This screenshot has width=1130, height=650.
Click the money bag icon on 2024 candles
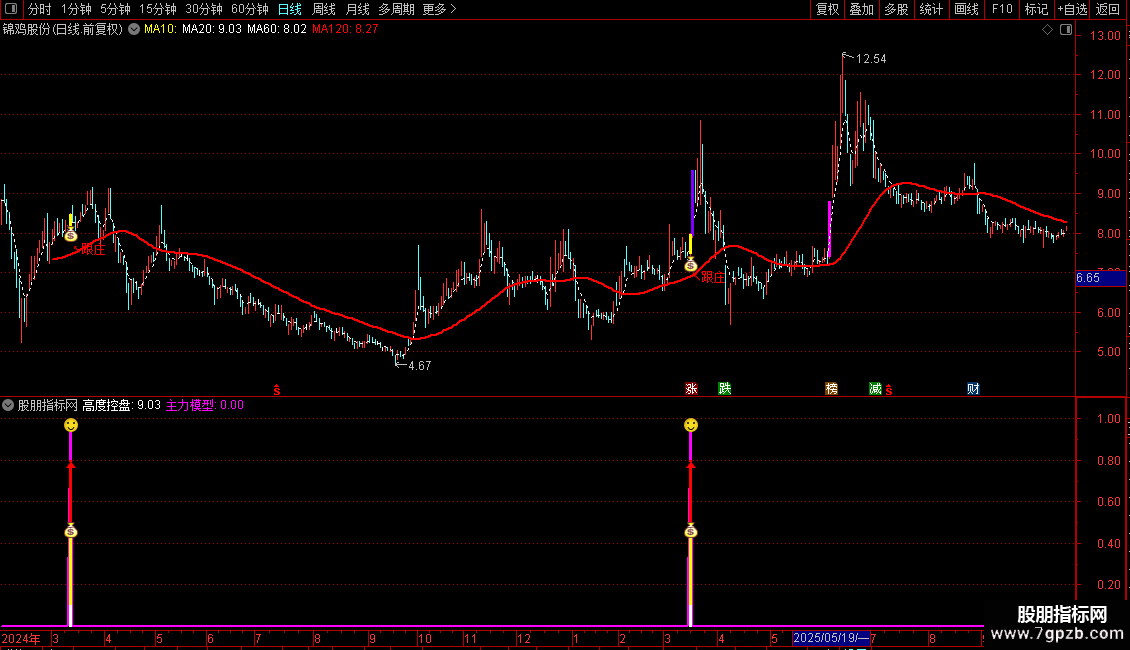coord(71,236)
